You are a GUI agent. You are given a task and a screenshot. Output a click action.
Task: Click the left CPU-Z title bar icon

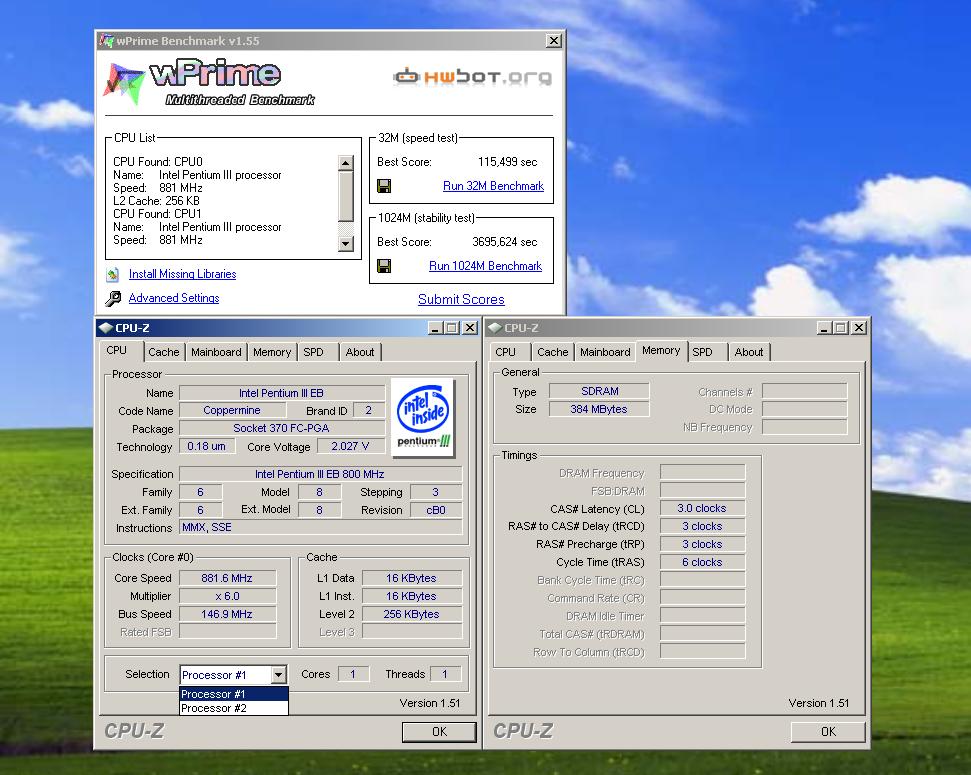[105, 328]
